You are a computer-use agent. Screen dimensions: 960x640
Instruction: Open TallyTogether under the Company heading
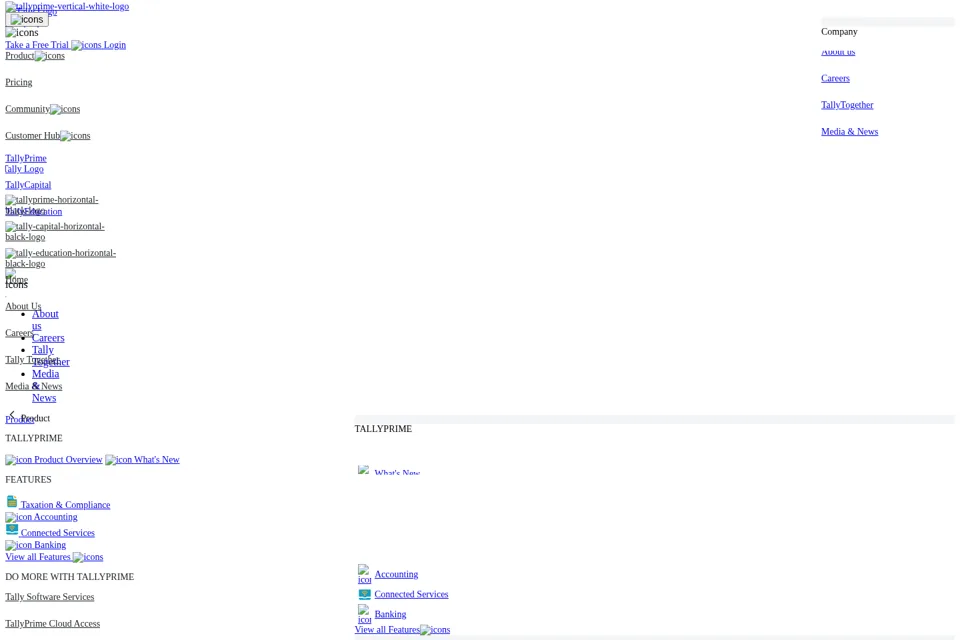[847, 105]
